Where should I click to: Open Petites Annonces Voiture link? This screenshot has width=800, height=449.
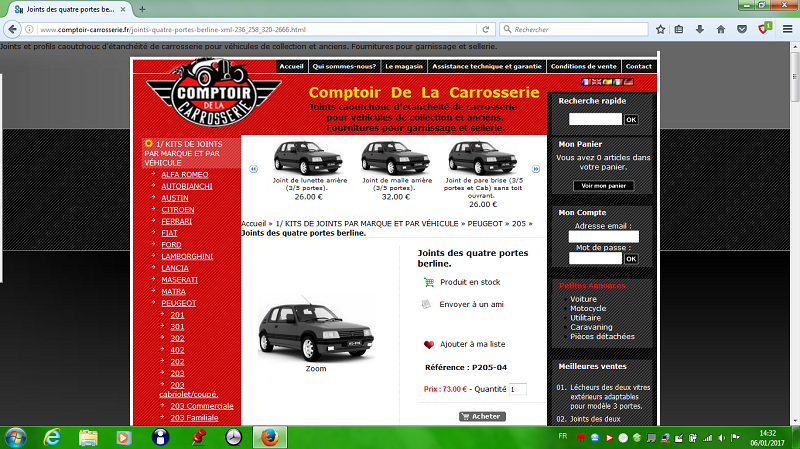583,299
